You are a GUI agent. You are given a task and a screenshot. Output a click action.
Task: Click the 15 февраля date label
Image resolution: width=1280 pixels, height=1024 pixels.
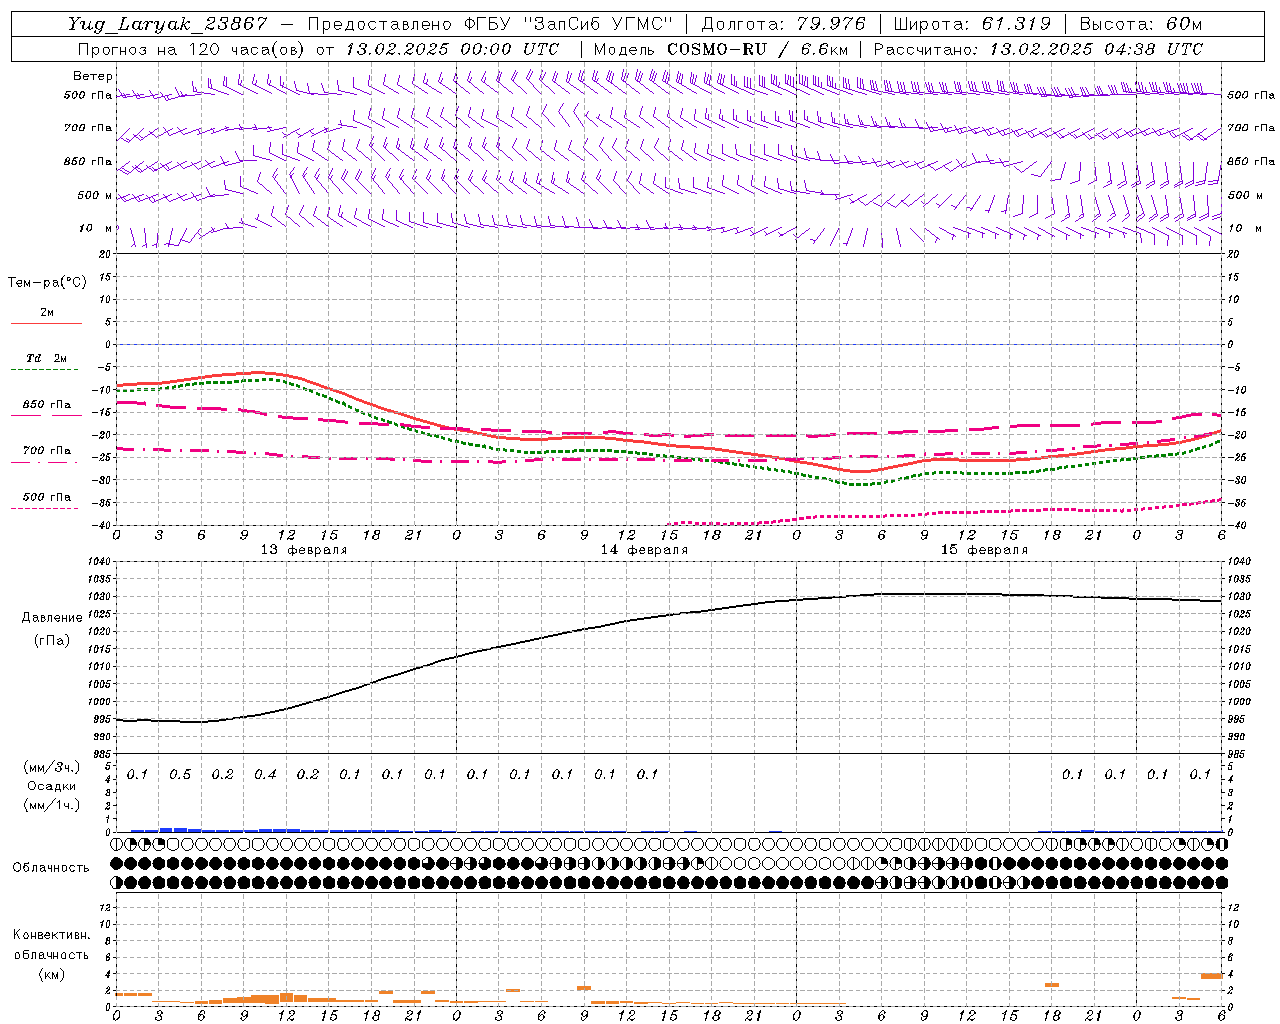[x=984, y=550]
